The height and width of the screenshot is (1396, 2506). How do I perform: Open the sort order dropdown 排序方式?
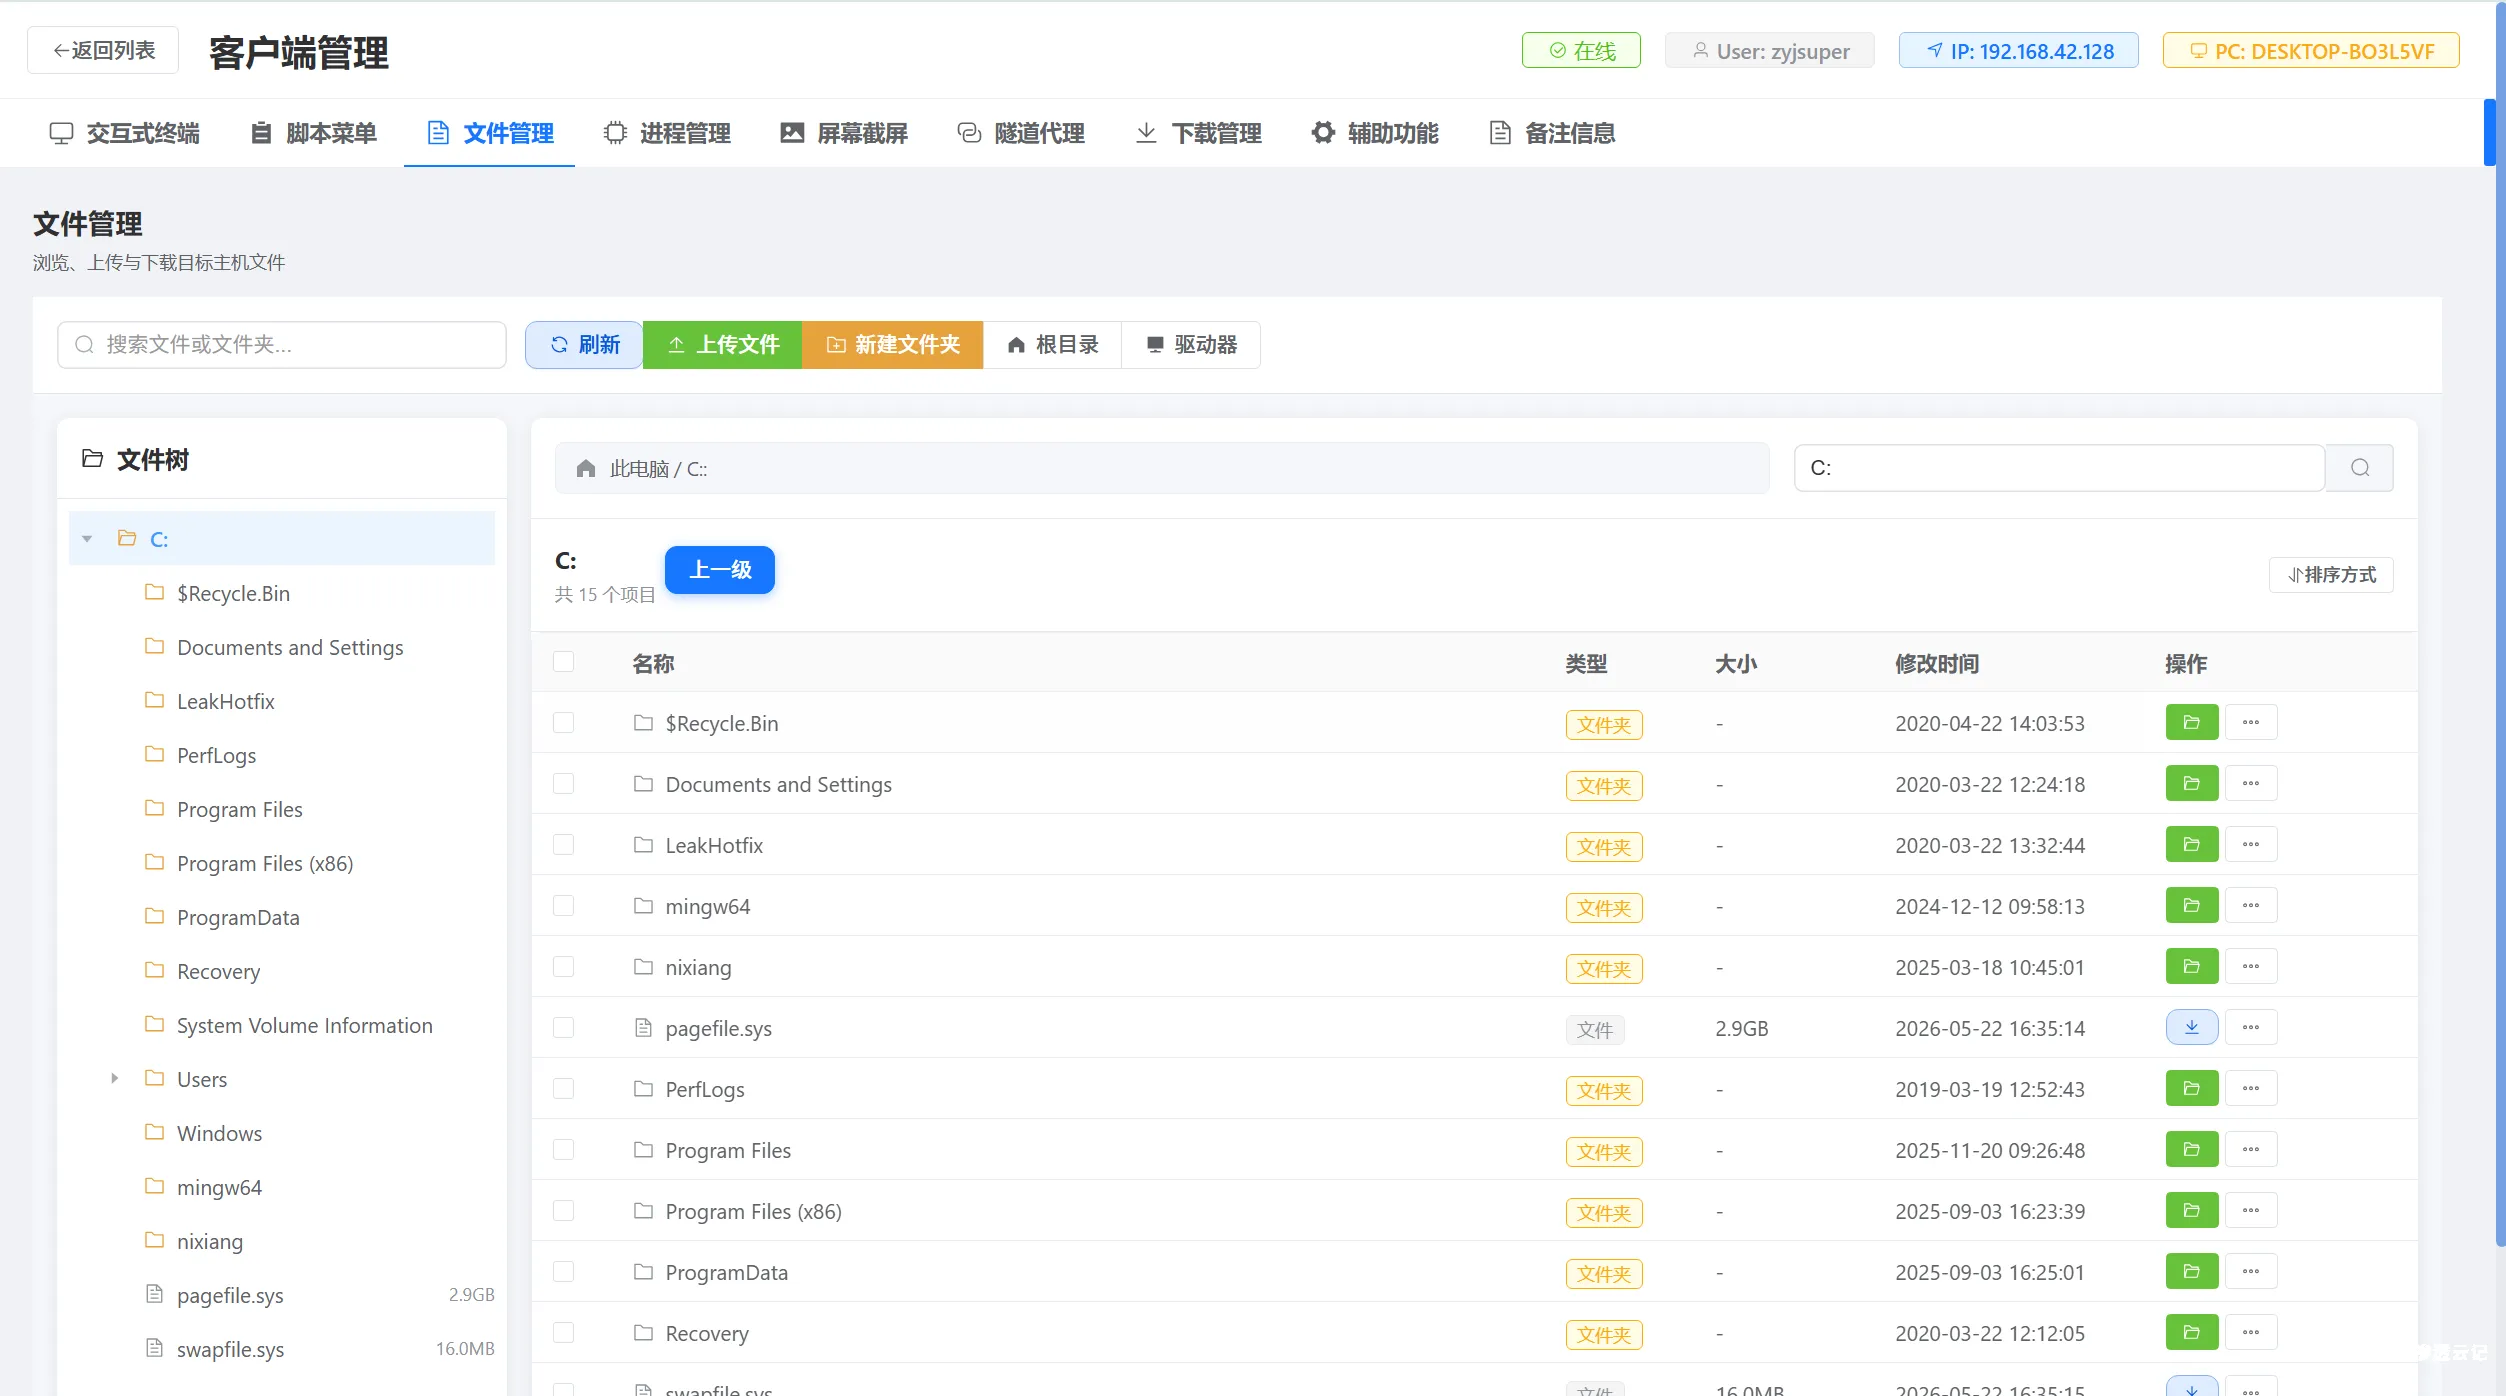coord(2331,575)
